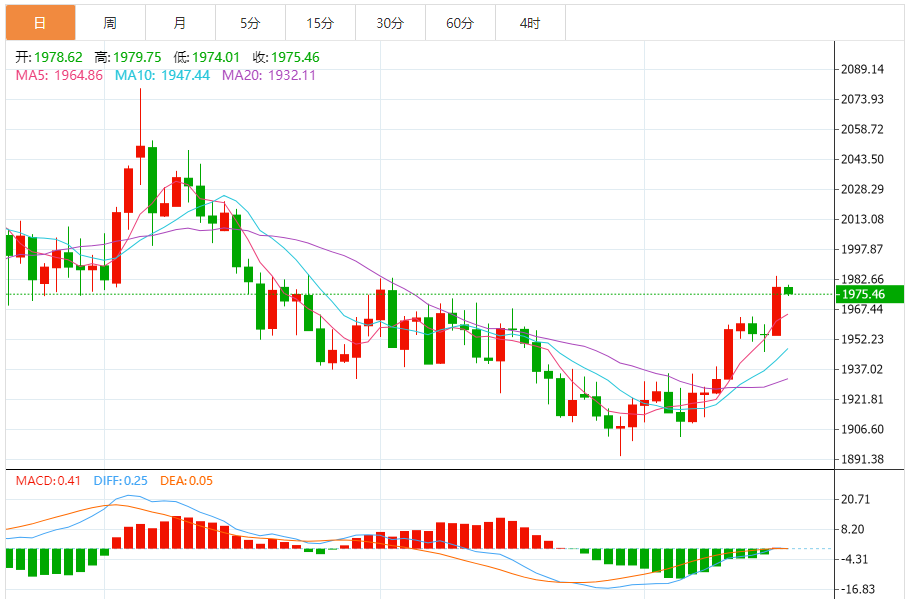Click the MA20: 1932.11 label
Image resolution: width=912 pixels, height=599 pixels.
pos(269,75)
